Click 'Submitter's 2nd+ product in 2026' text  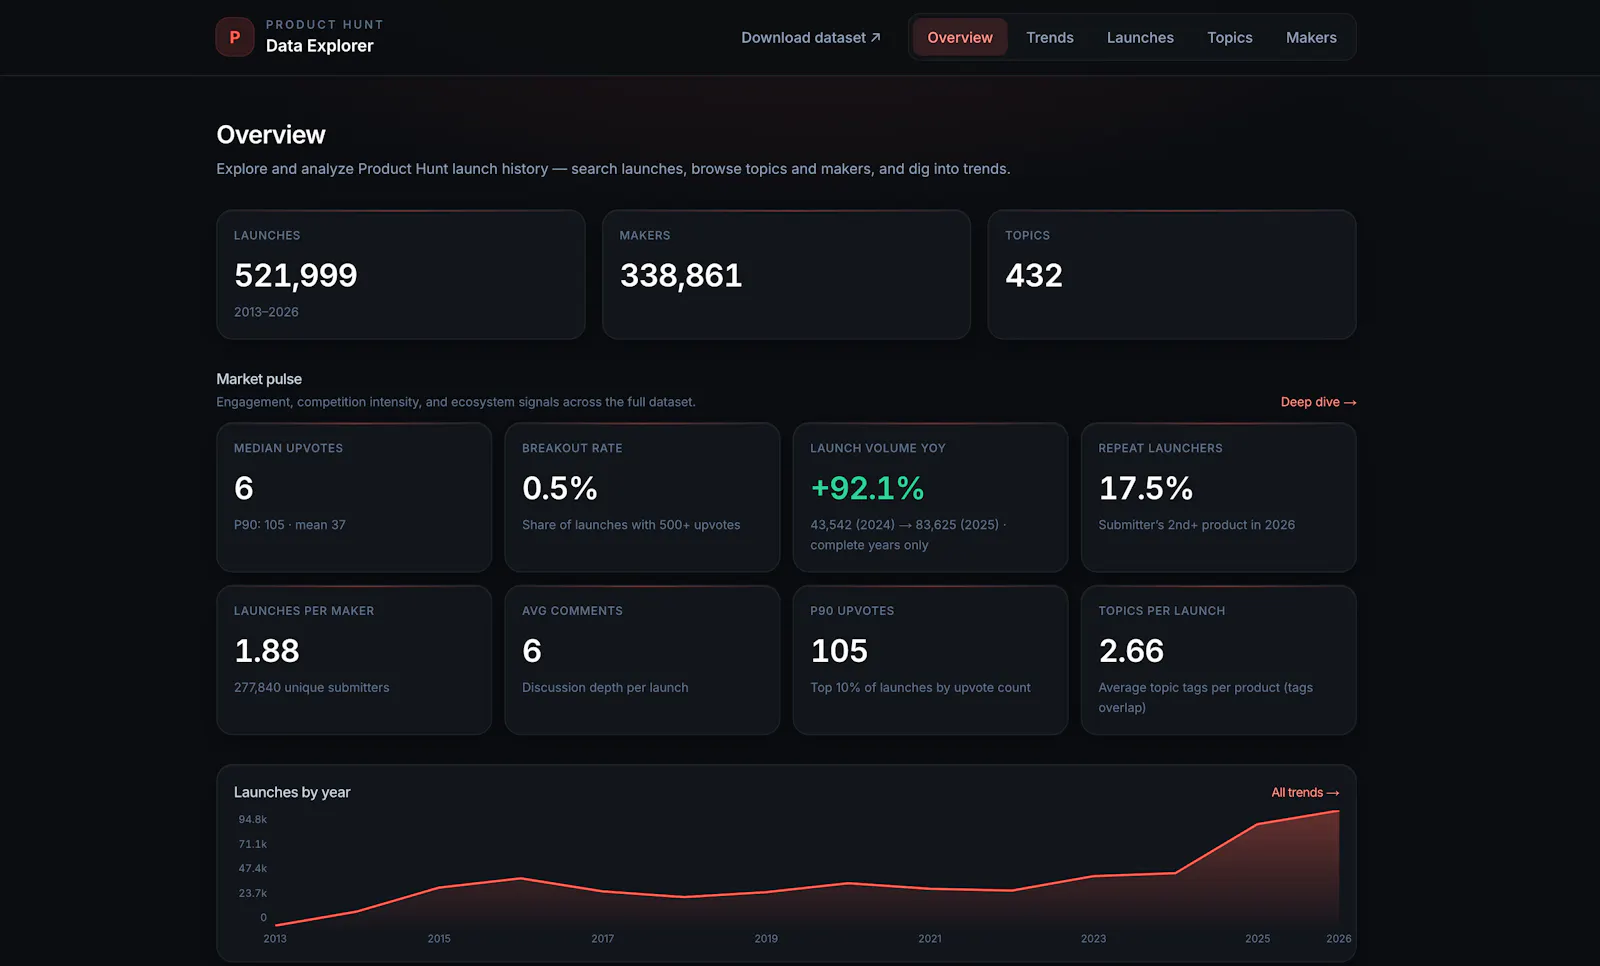point(1197,525)
